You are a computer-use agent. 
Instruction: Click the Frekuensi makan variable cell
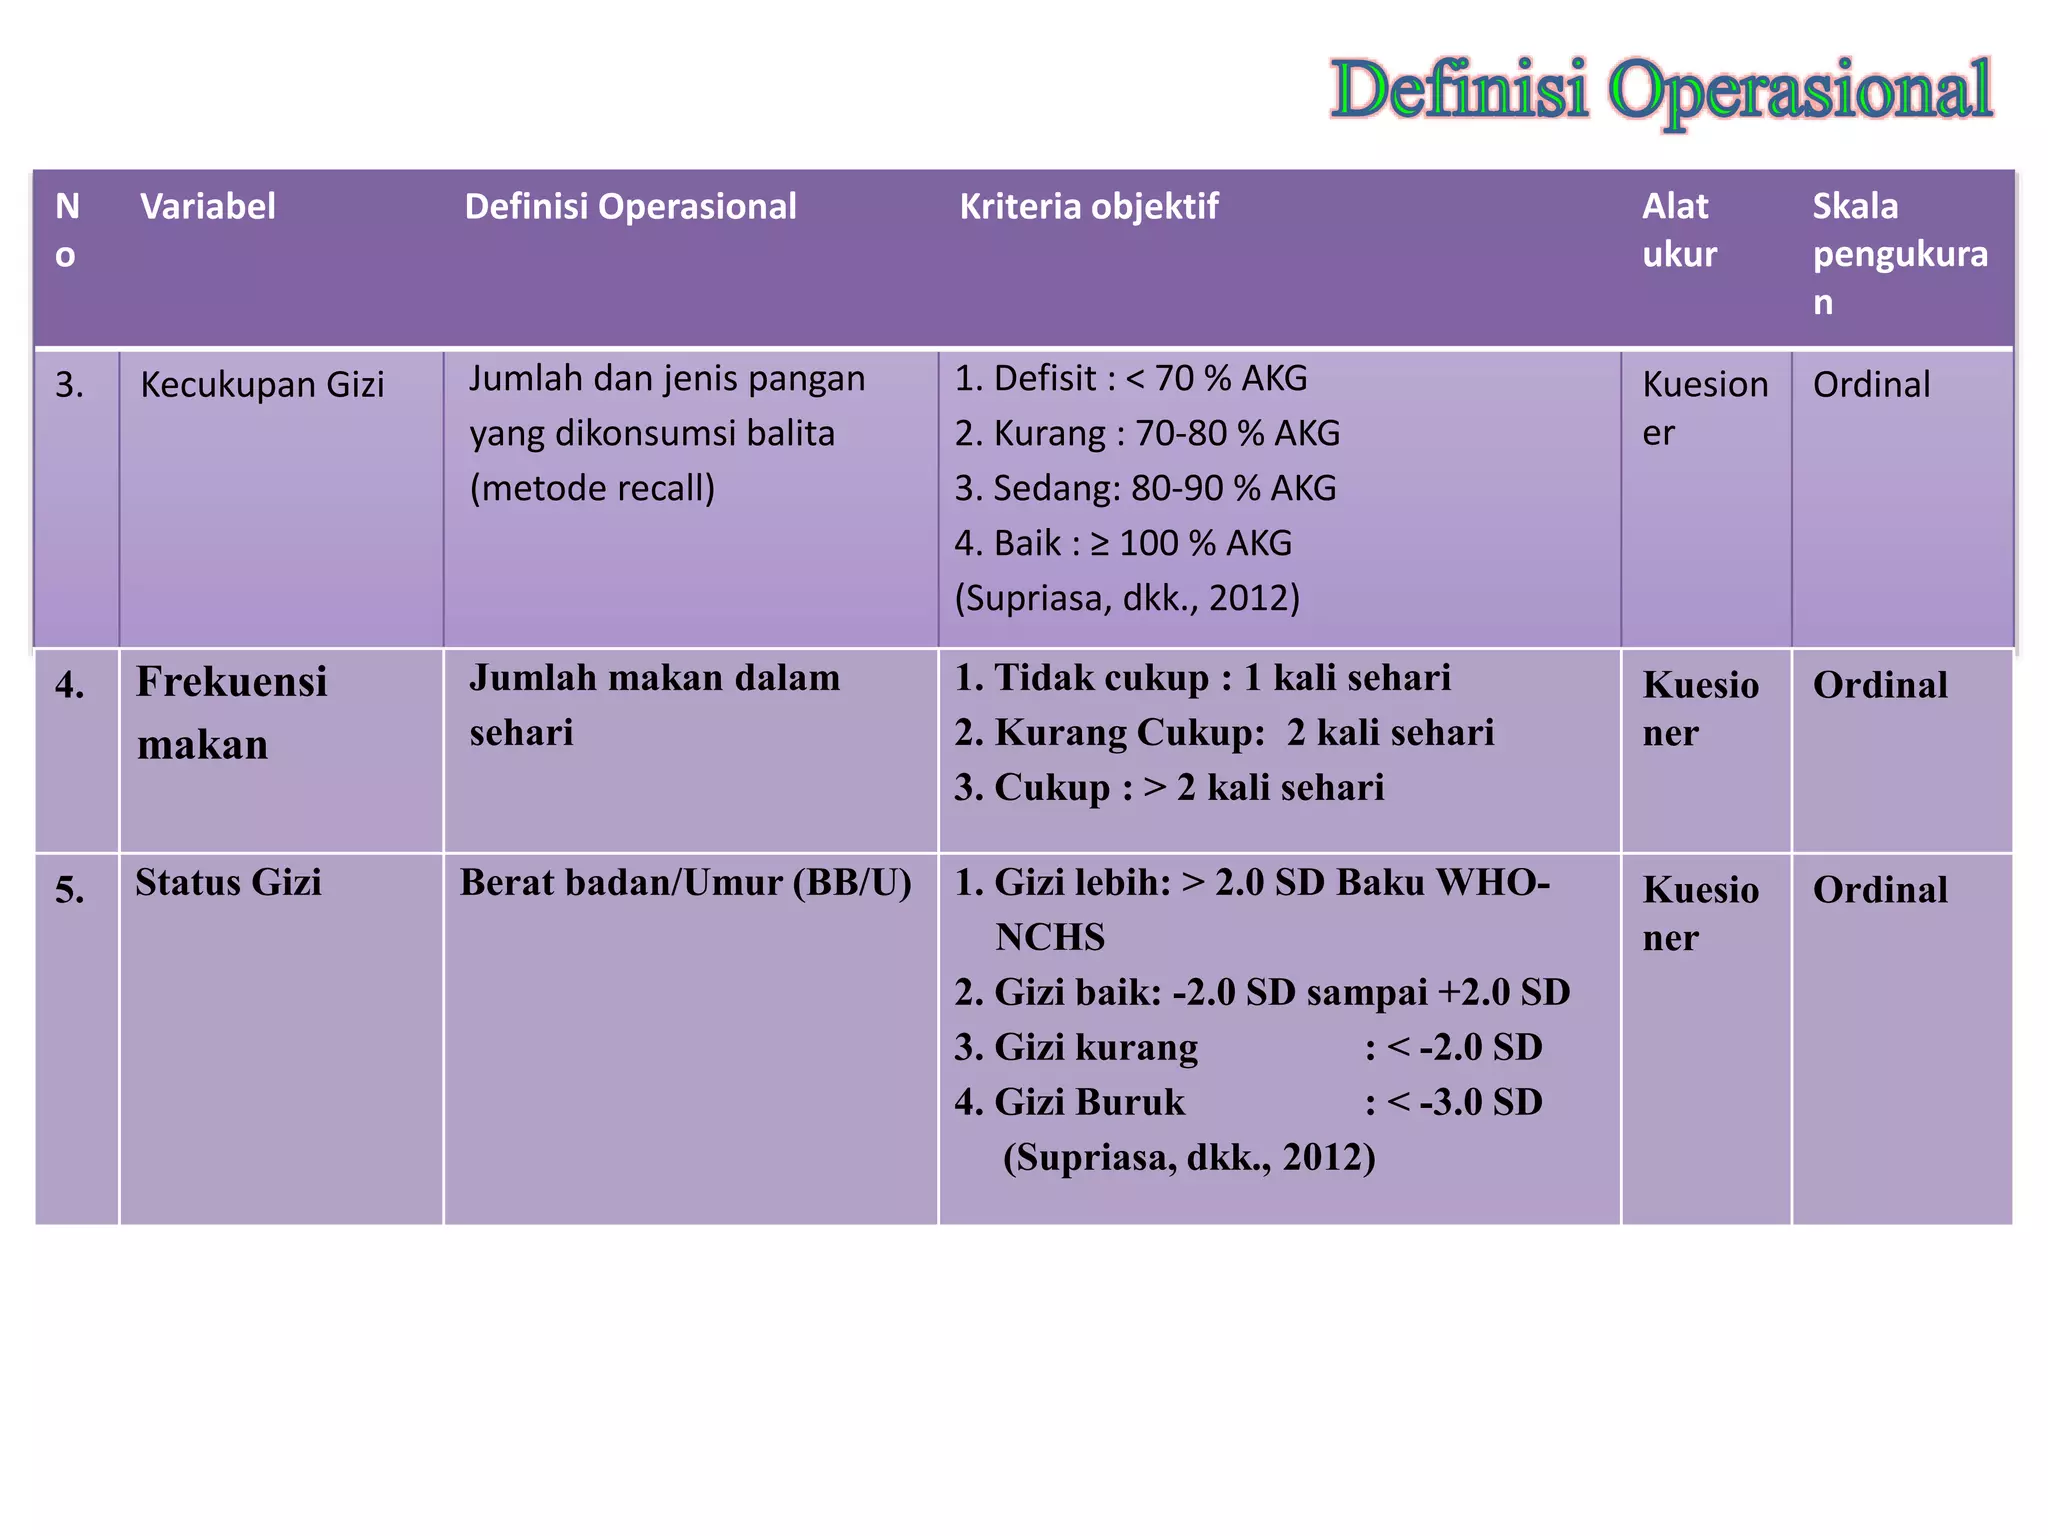pyautogui.click(x=232, y=712)
